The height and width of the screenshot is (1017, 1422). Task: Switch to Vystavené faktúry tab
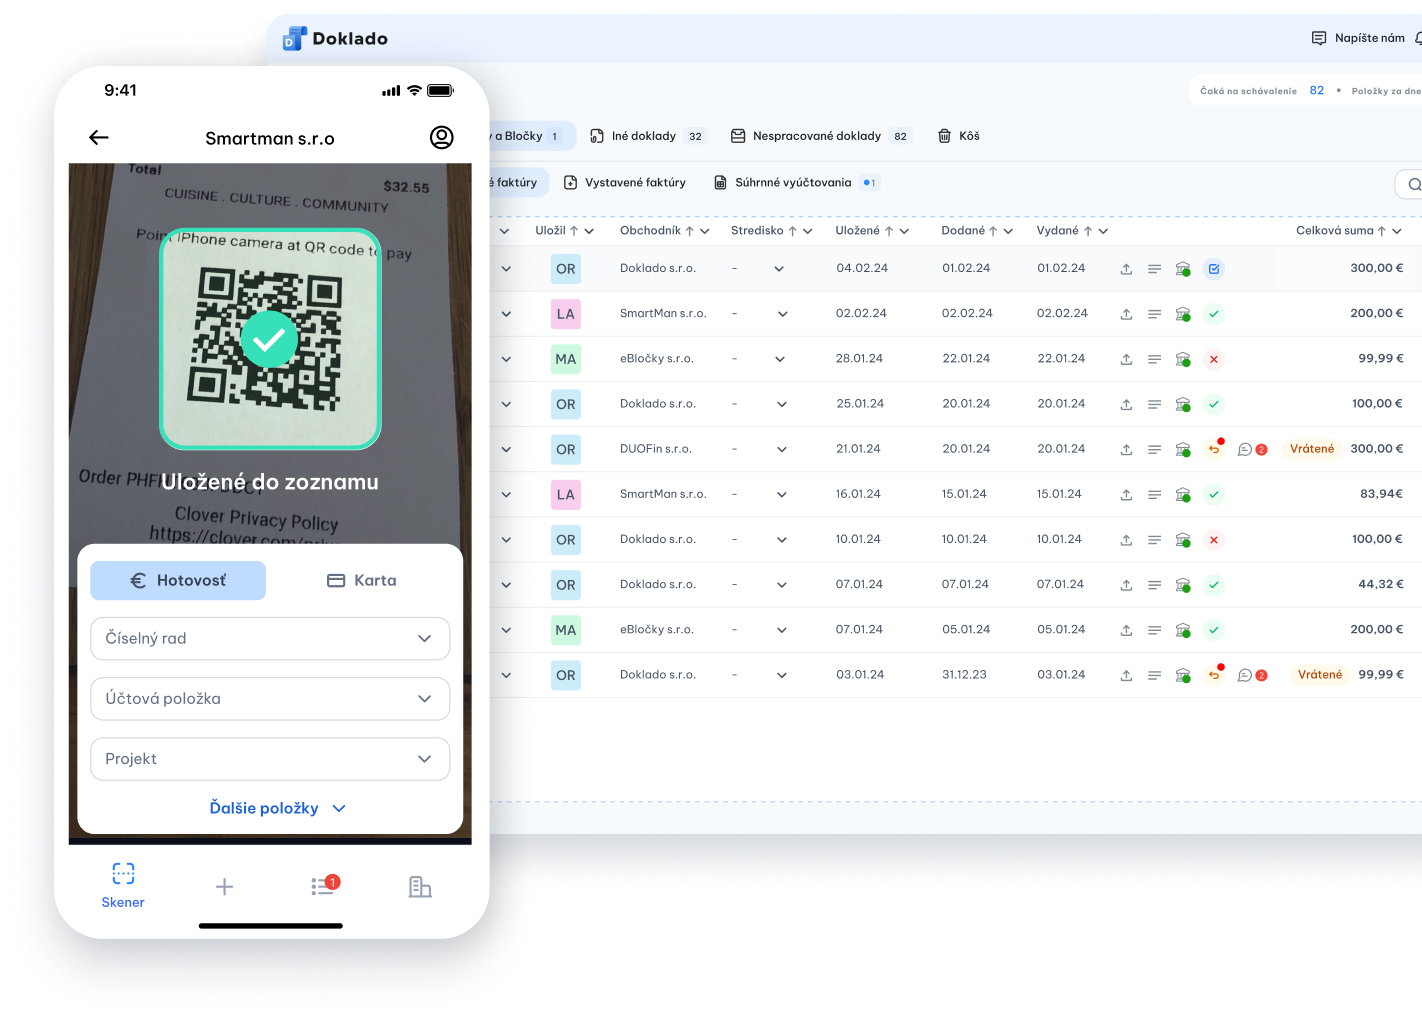coord(625,183)
